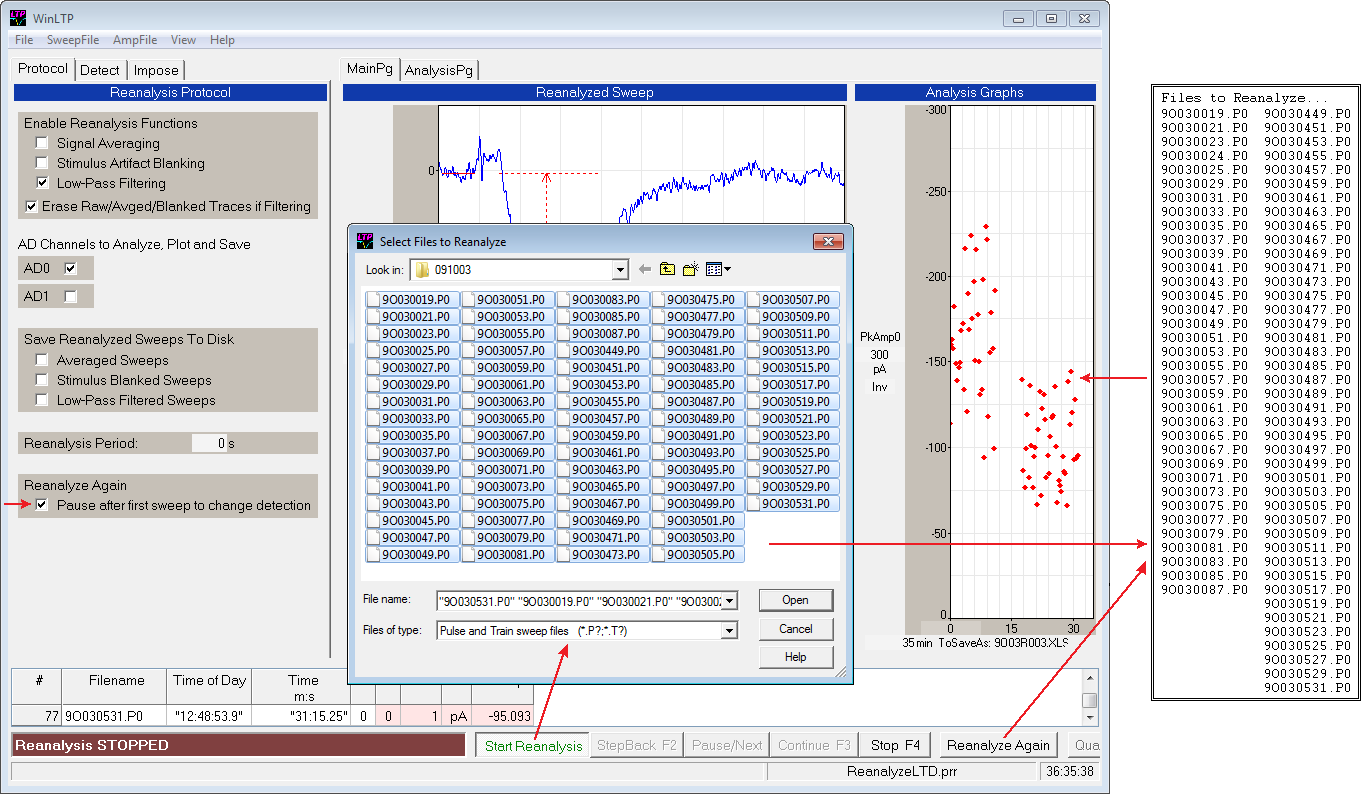This screenshot has width=1361, height=794.
Task: Click the Reanalysis Period value field
Action: [209, 443]
